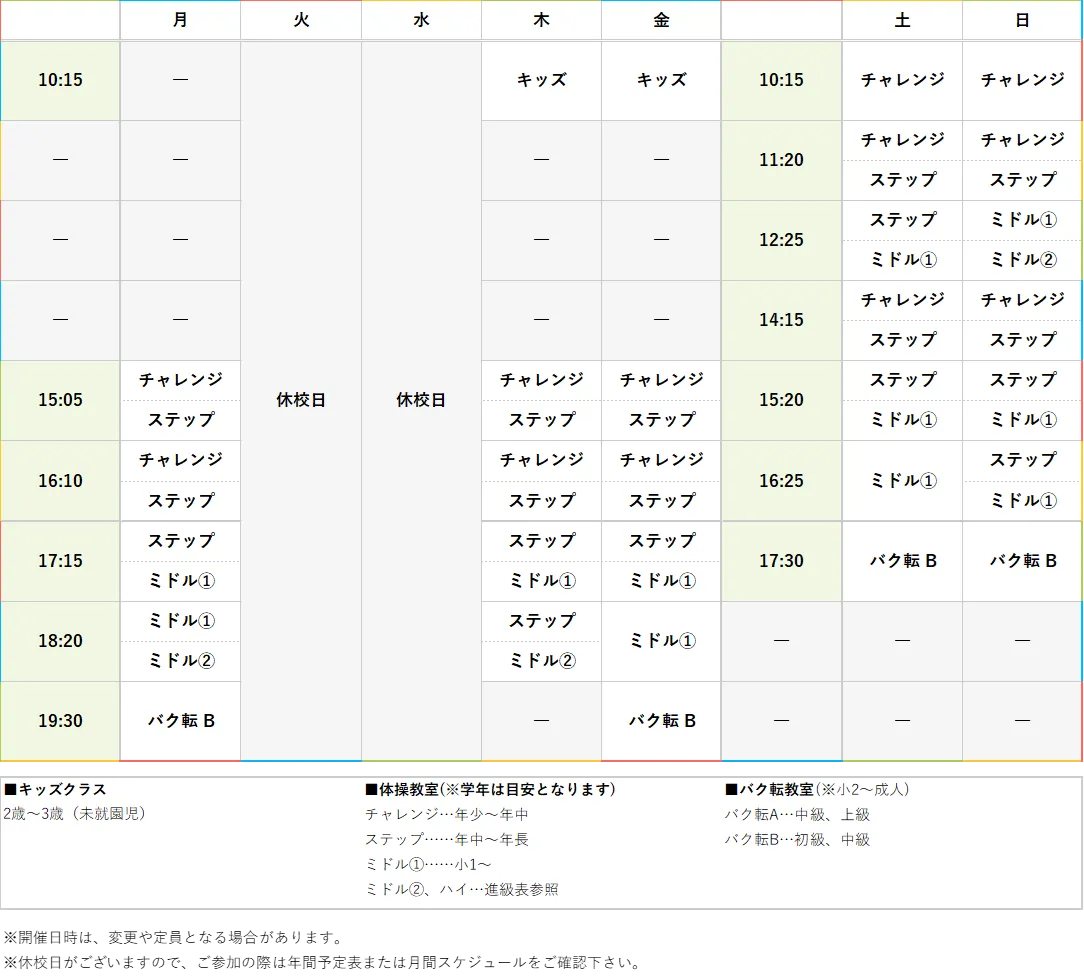
Task: Click Friday's 19:30 バク転B cell
Action: pos(660,720)
